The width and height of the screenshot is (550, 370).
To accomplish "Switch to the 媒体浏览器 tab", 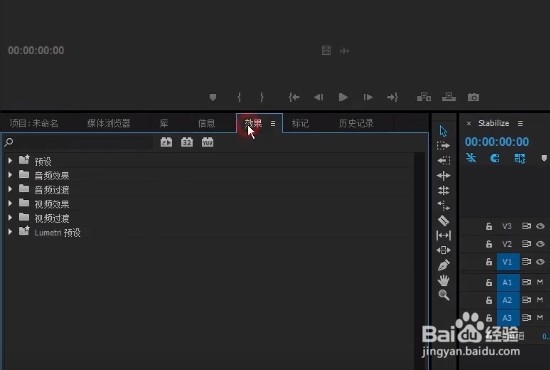I will (x=108, y=123).
